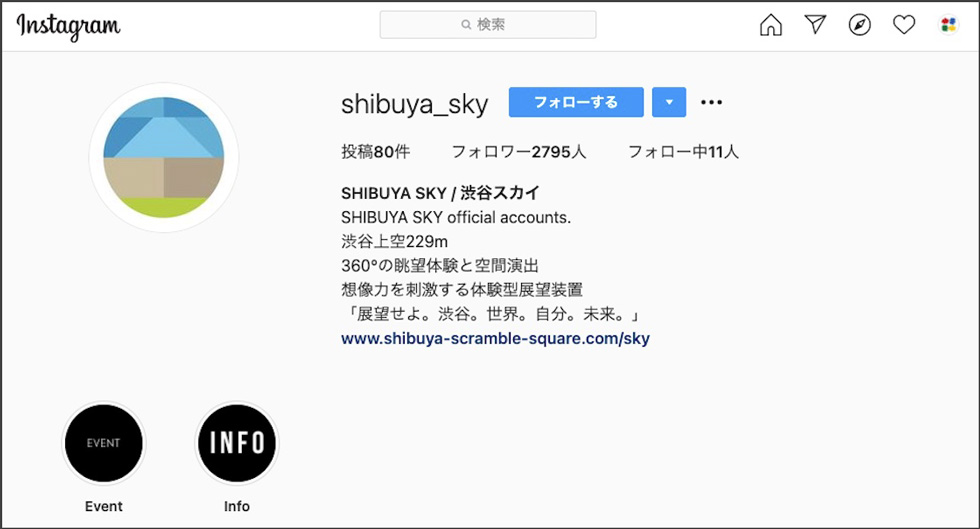The height and width of the screenshot is (529, 980).
Task: View the フォロワー2795人 followers list
Action: click(x=519, y=151)
